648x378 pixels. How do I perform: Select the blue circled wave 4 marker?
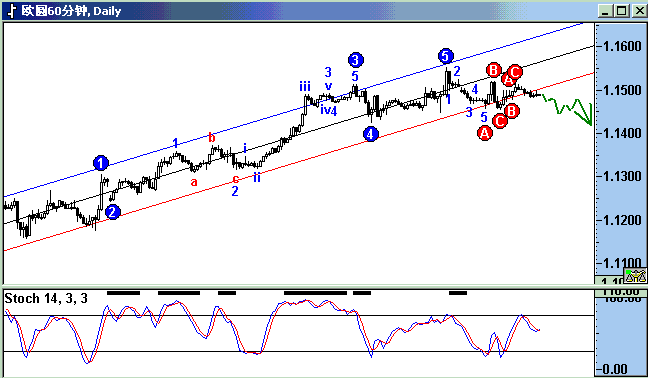tap(371, 134)
